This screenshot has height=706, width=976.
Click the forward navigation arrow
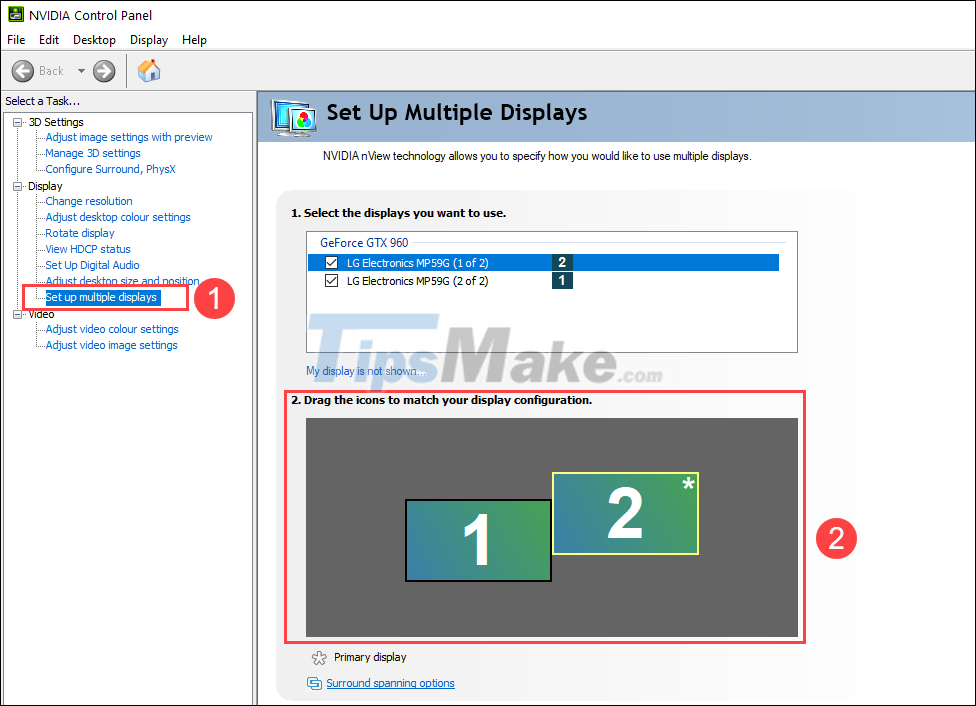pyautogui.click(x=103, y=70)
